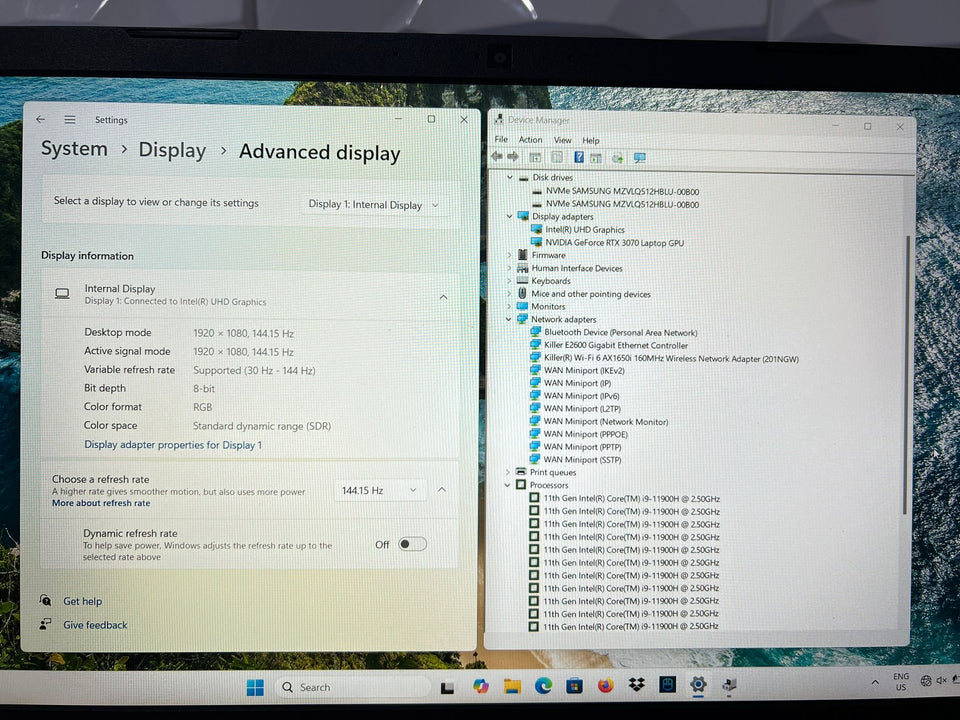Click the Get help link
The height and width of the screenshot is (720, 960).
pyautogui.click(x=83, y=601)
